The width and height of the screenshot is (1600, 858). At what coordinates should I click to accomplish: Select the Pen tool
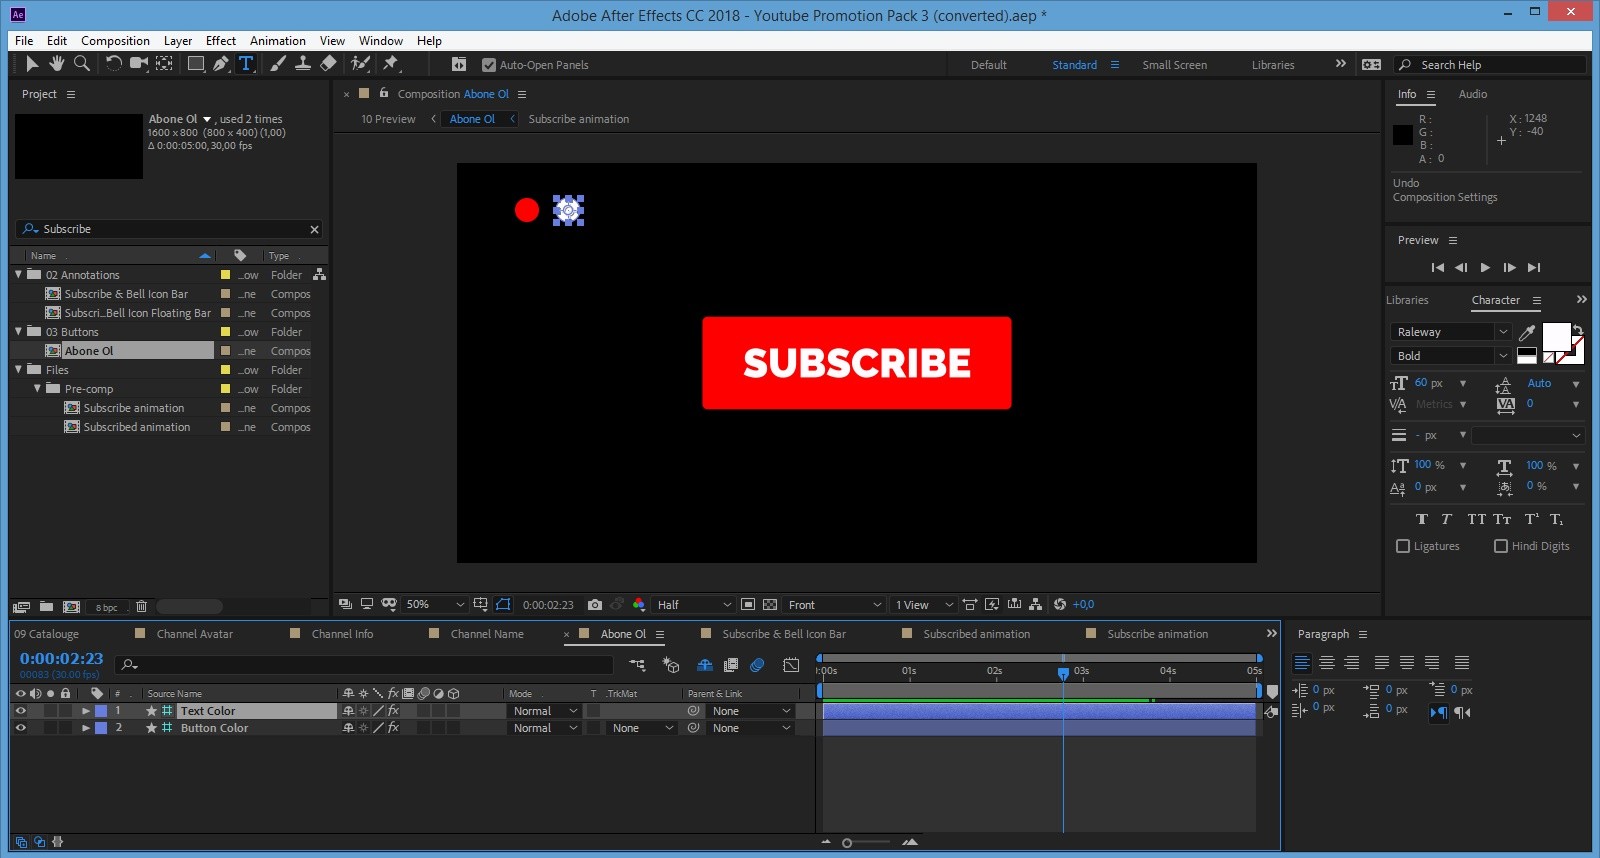point(221,64)
